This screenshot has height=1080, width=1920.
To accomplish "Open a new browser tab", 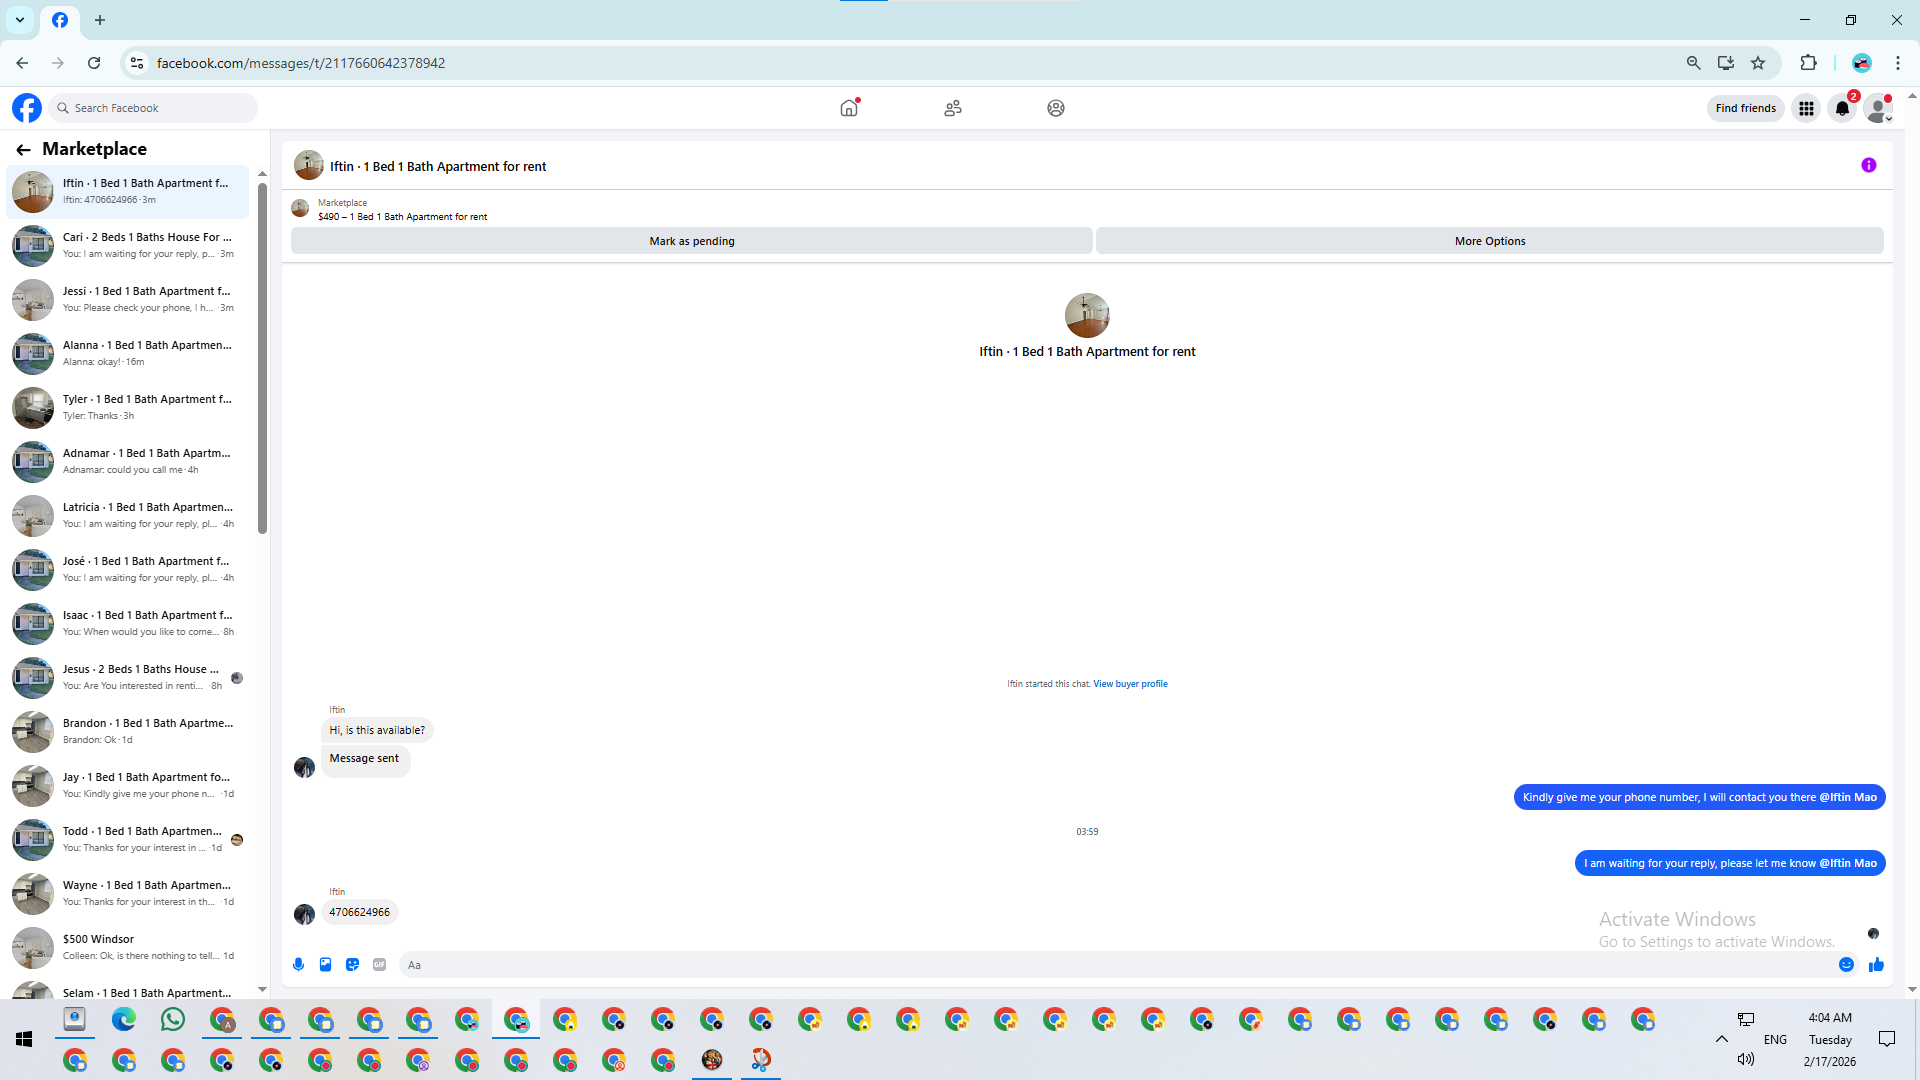I will (100, 20).
